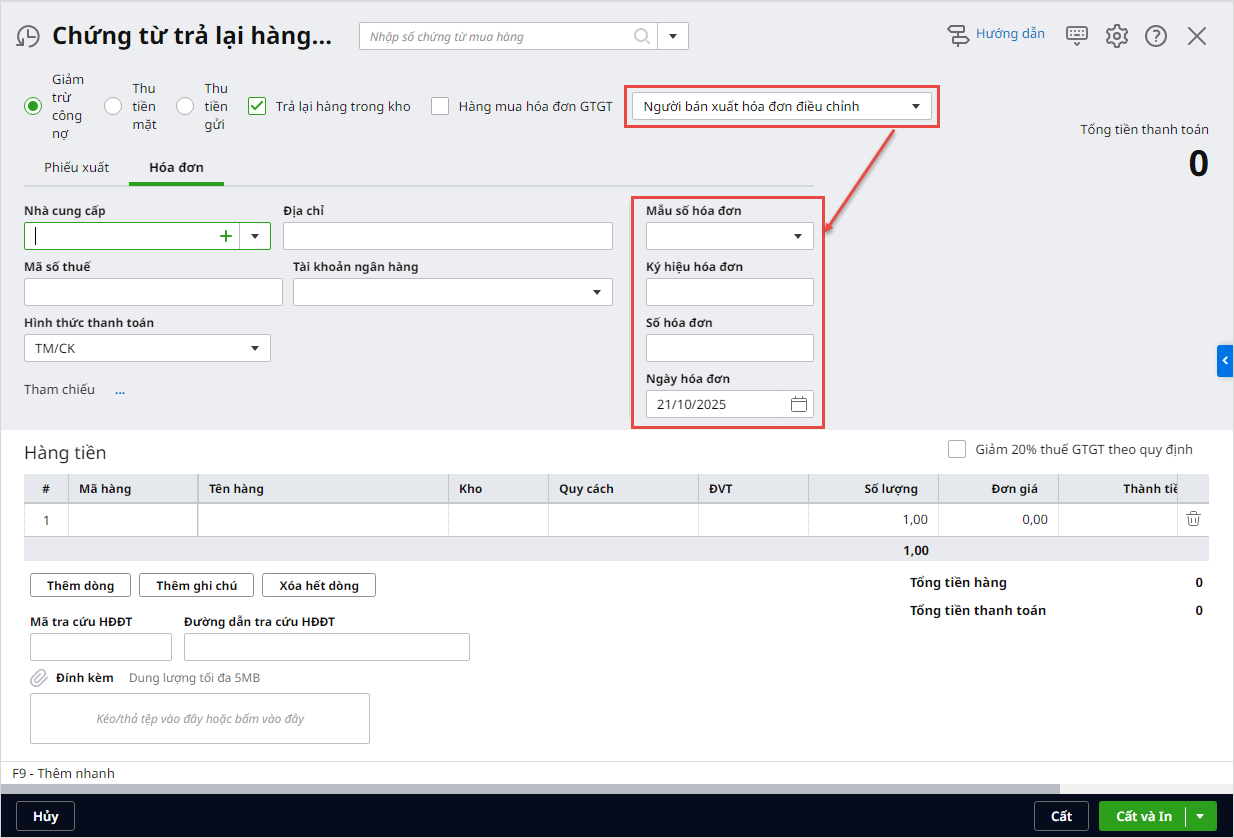This screenshot has height=838, width=1234.
Task: Click the Mã số thuế input field
Action: click(x=153, y=292)
